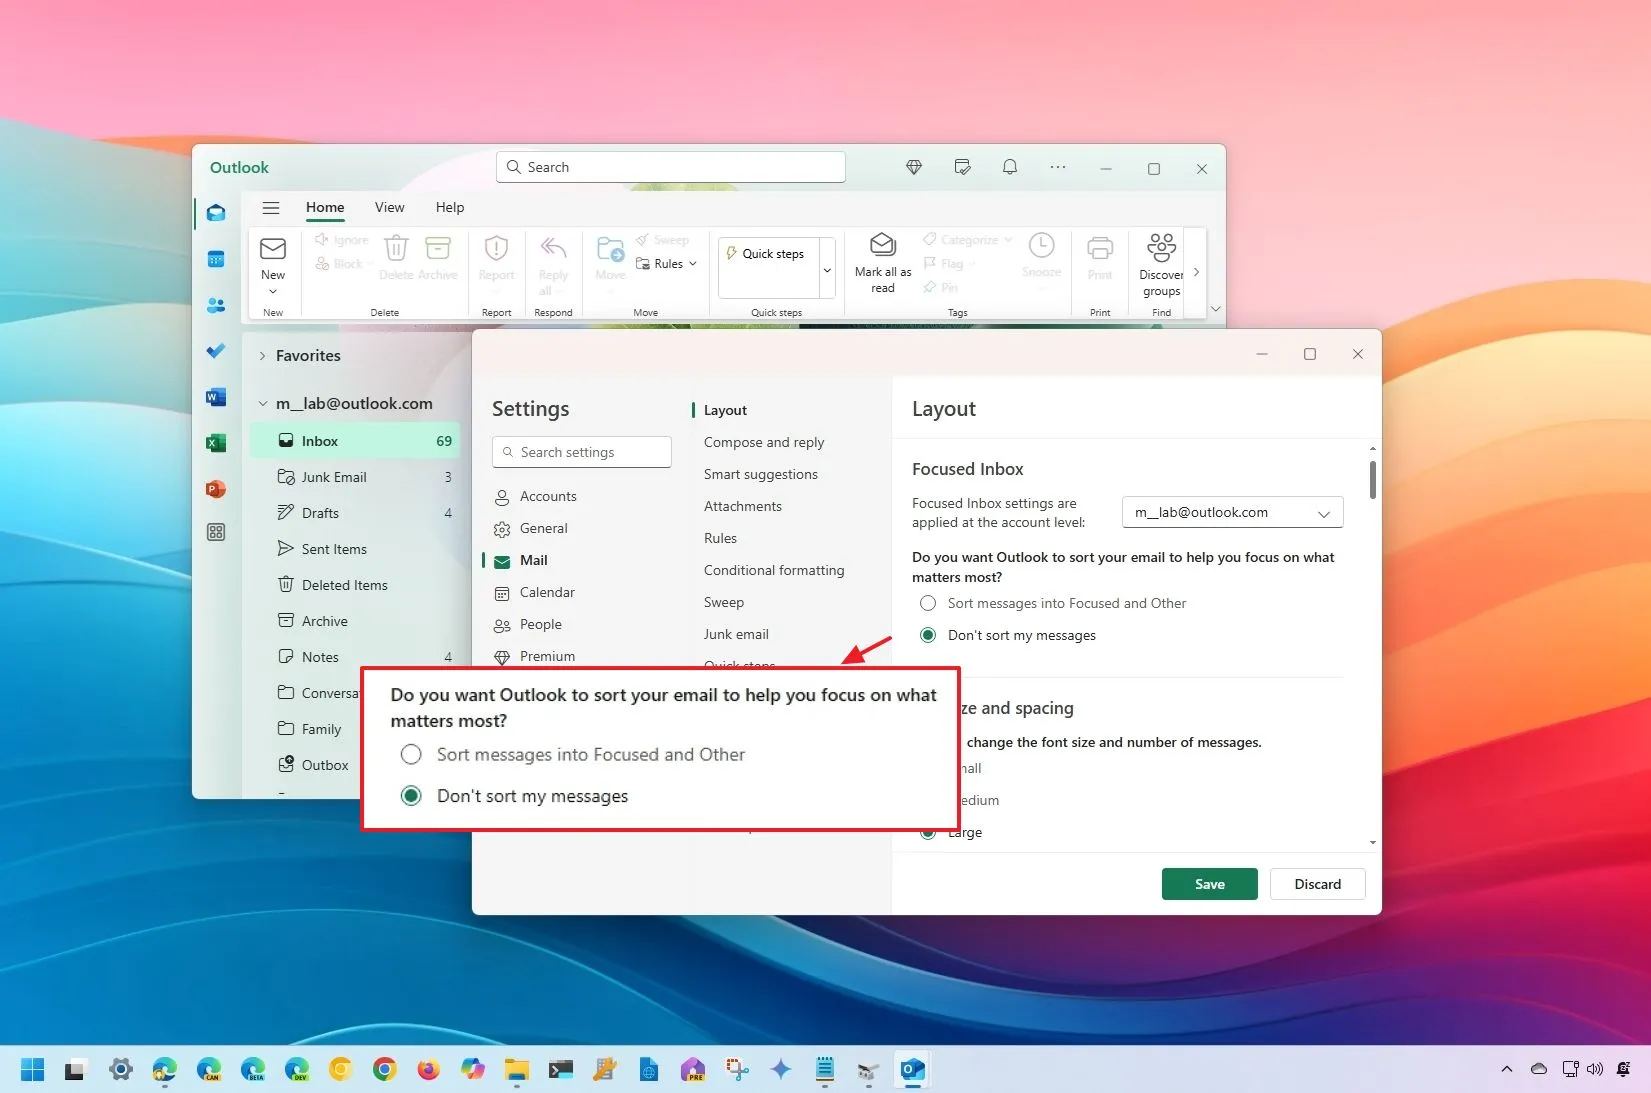Open notifications bell in Outlook
Viewport: 1651px width, 1093px height.
coord(1010,168)
